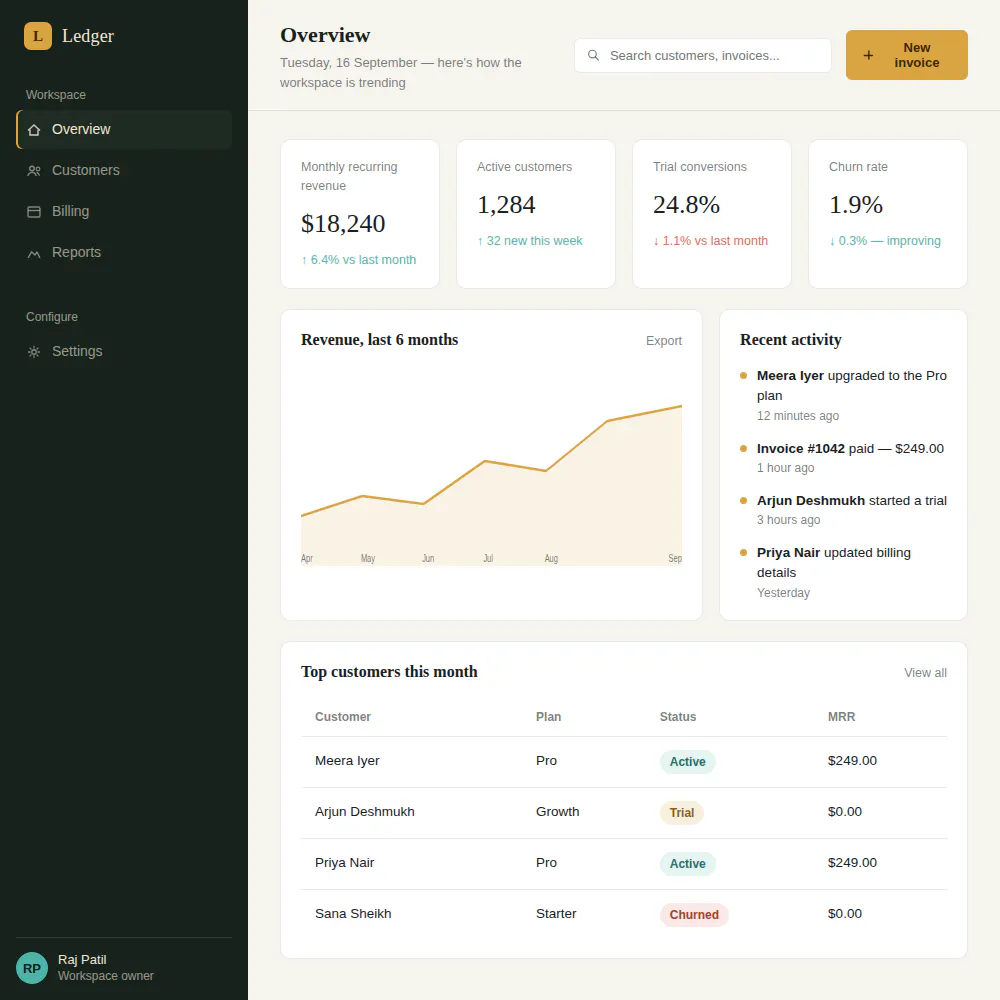Click View all top customers
Screen dimensions: 1000x1000
(925, 673)
